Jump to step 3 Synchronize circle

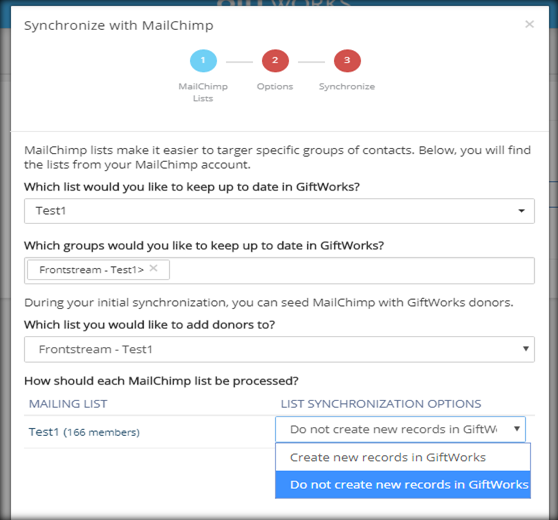click(347, 61)
